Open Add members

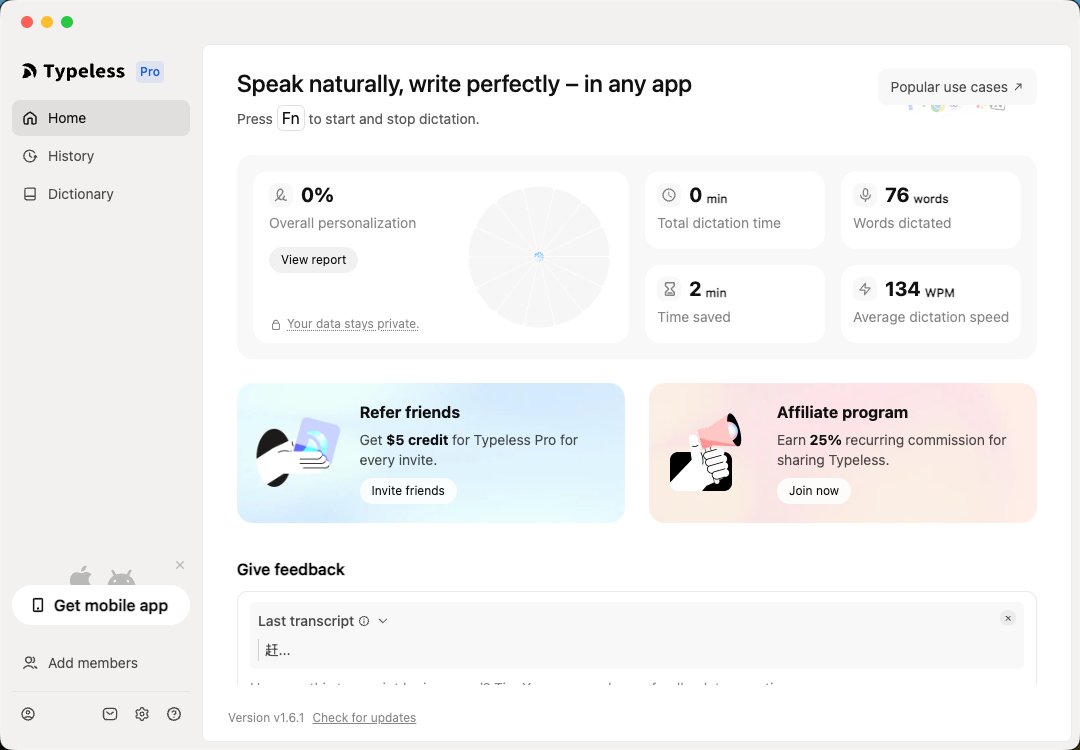click(101, 663)
